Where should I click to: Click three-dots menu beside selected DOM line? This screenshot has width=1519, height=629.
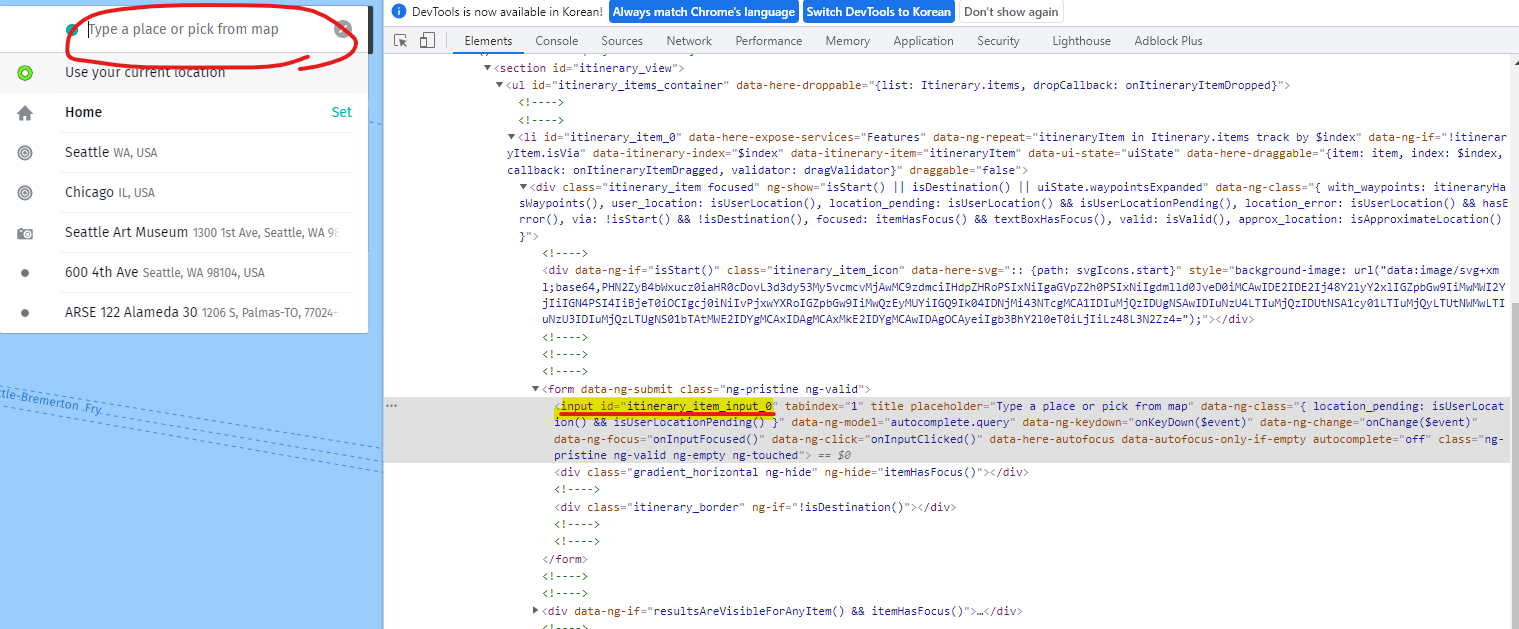(392, 406)
